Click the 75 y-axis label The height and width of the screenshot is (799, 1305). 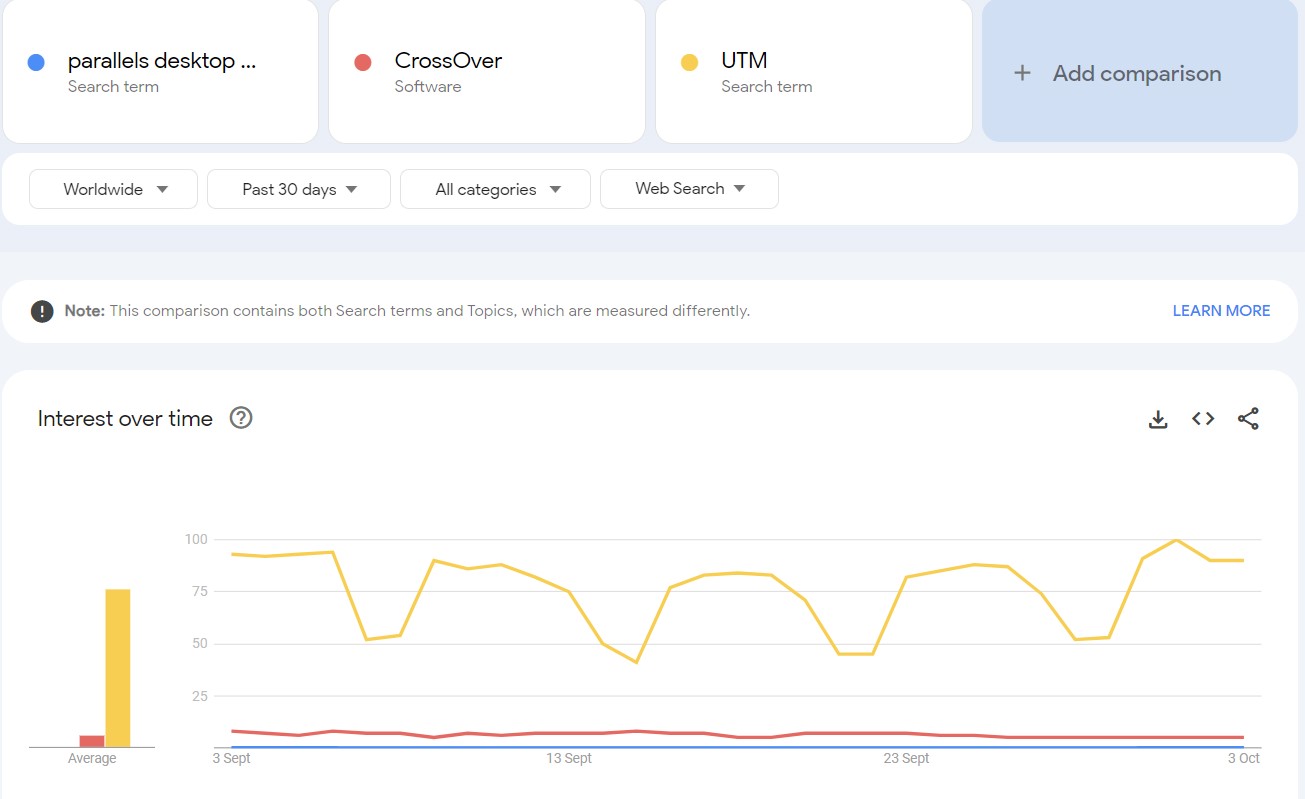pyautogui.click(x=199, y=592)
